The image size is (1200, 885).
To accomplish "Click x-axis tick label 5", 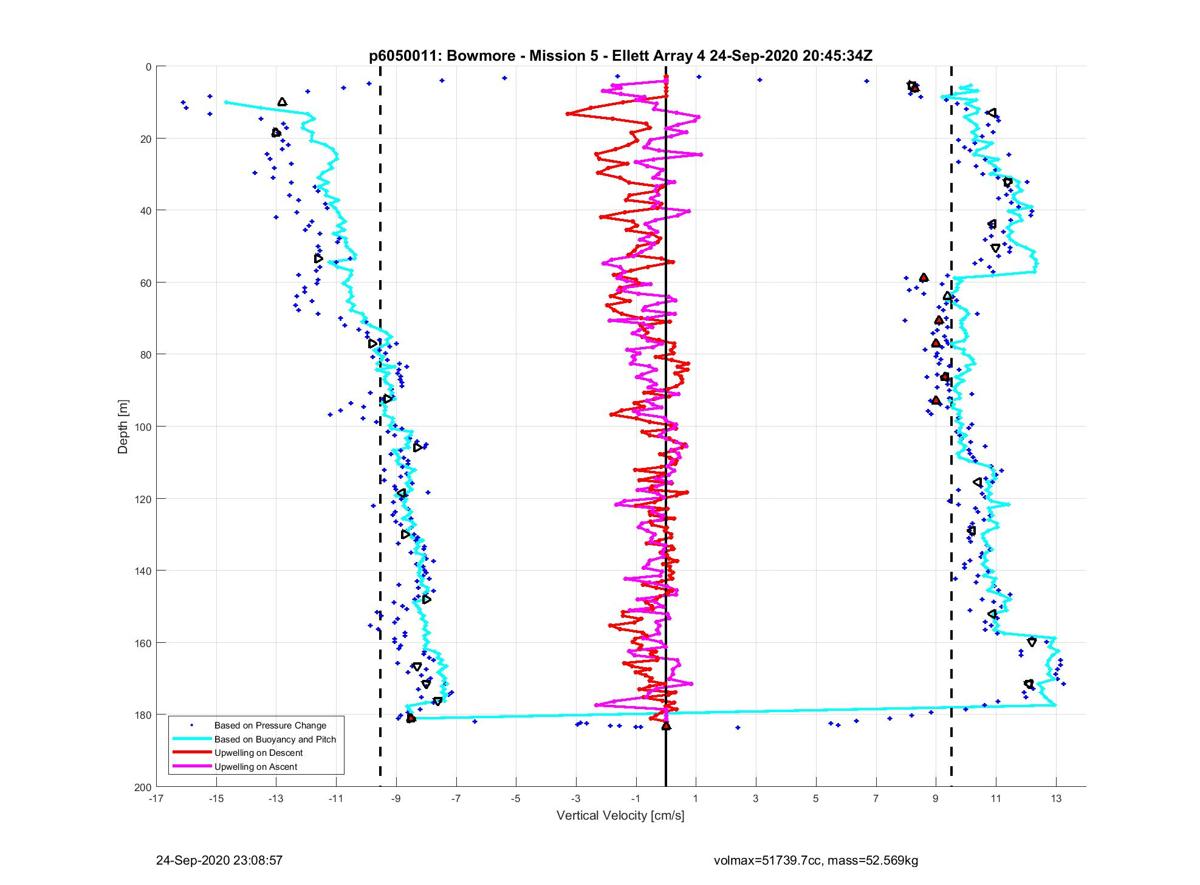I will (816, 799).
